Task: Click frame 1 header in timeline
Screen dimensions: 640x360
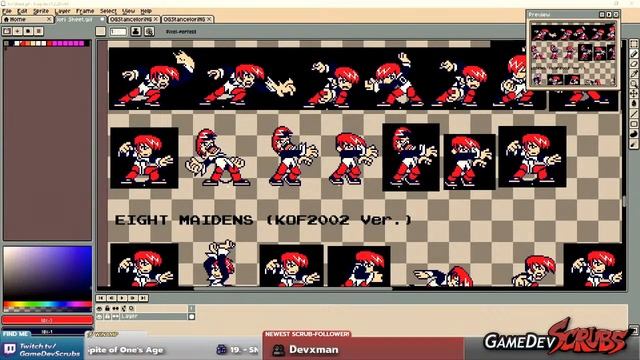Action: point(191,309)
